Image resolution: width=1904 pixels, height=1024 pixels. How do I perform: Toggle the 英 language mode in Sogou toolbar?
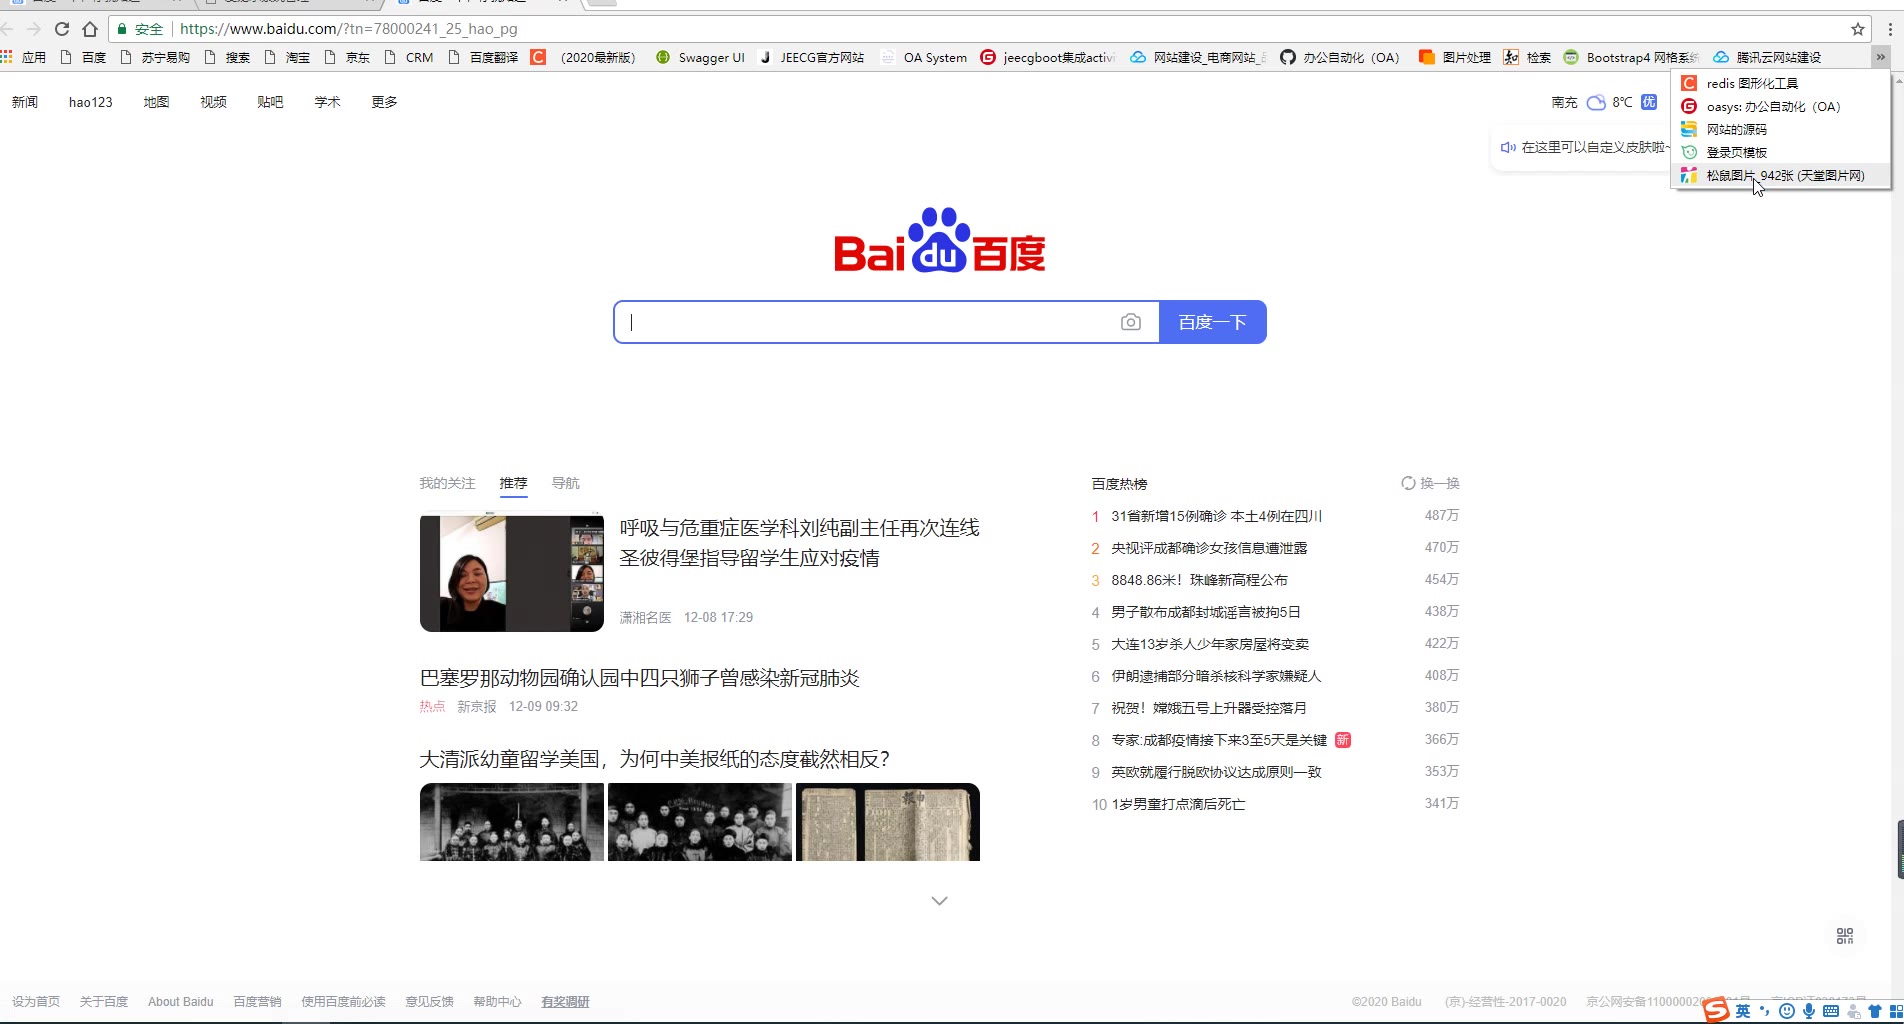1743,1011
